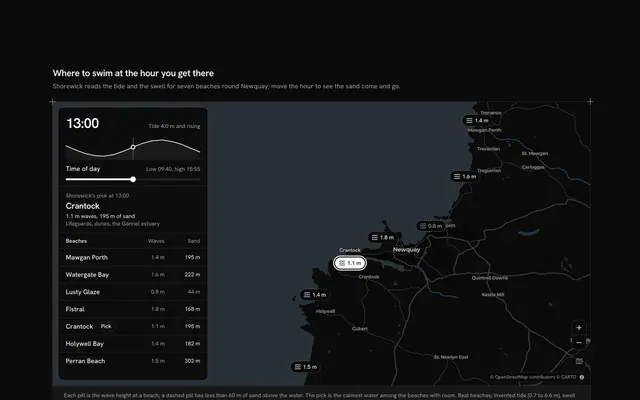
Task: Click the Carloggas map label
Action: click(533, 167)
